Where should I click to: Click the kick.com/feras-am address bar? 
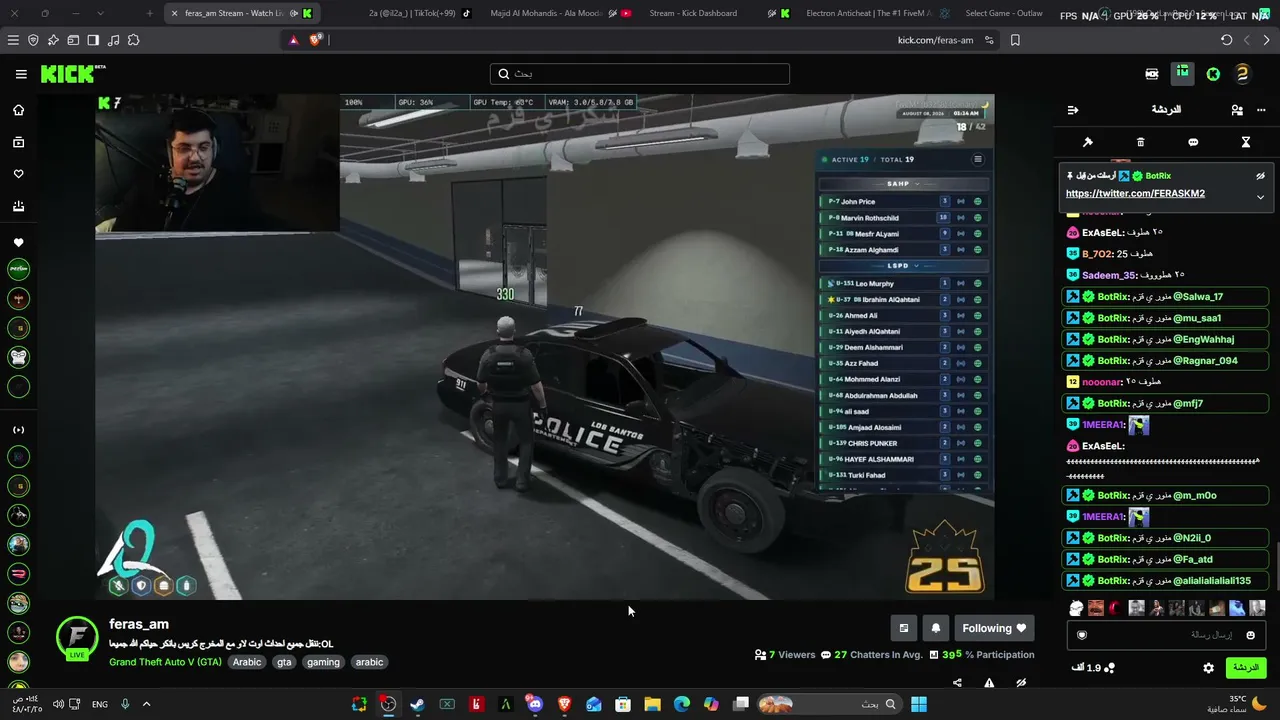tap(935, 40)
